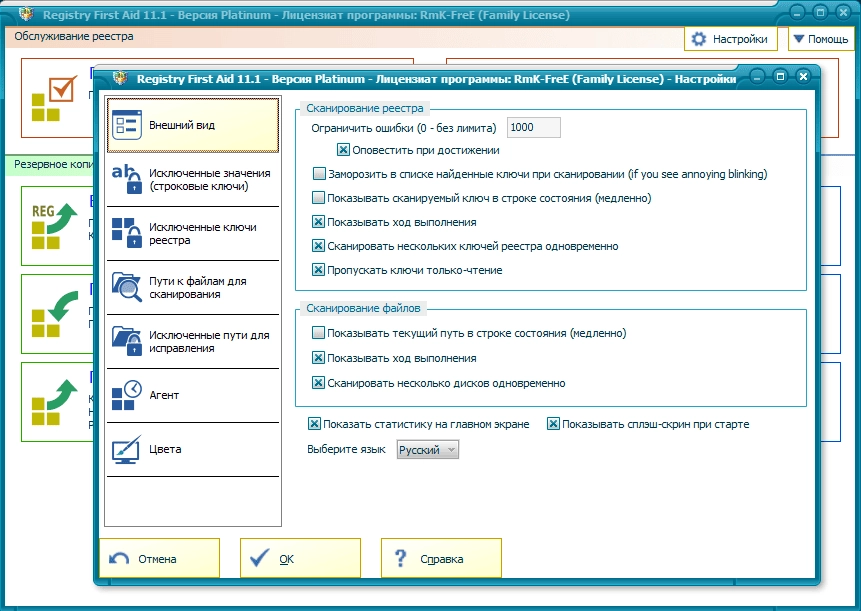The height and width of the screenshot is (611, 861).
Task: Confirm settings with the OK button
Action: pyautogui.click(x=300, y=558)
